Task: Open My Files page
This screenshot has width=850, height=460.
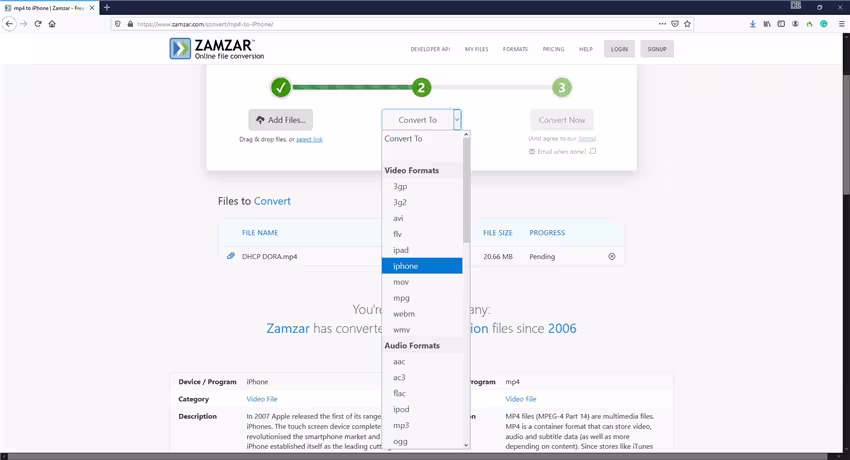Action: pos(476,49)
